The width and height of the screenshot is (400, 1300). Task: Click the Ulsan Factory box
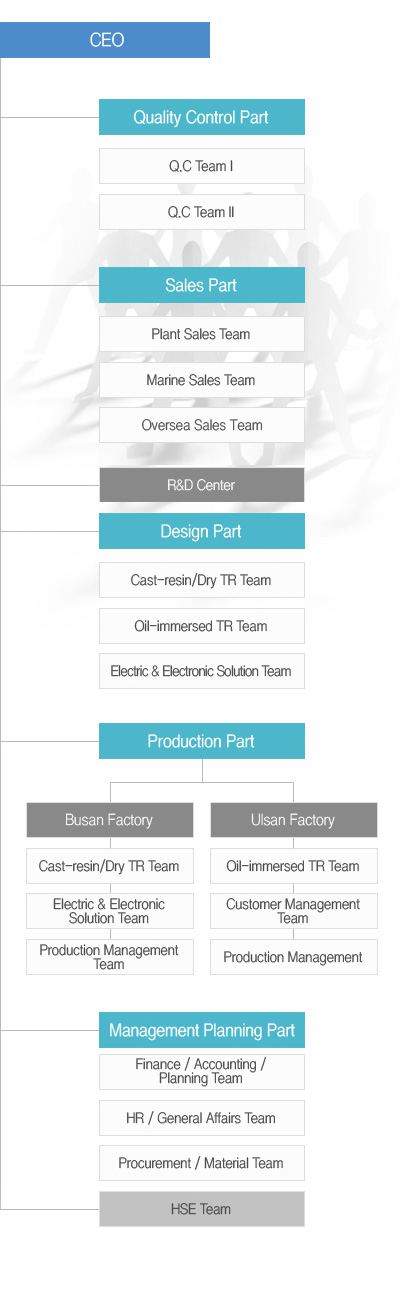click(x=293, y=820)
